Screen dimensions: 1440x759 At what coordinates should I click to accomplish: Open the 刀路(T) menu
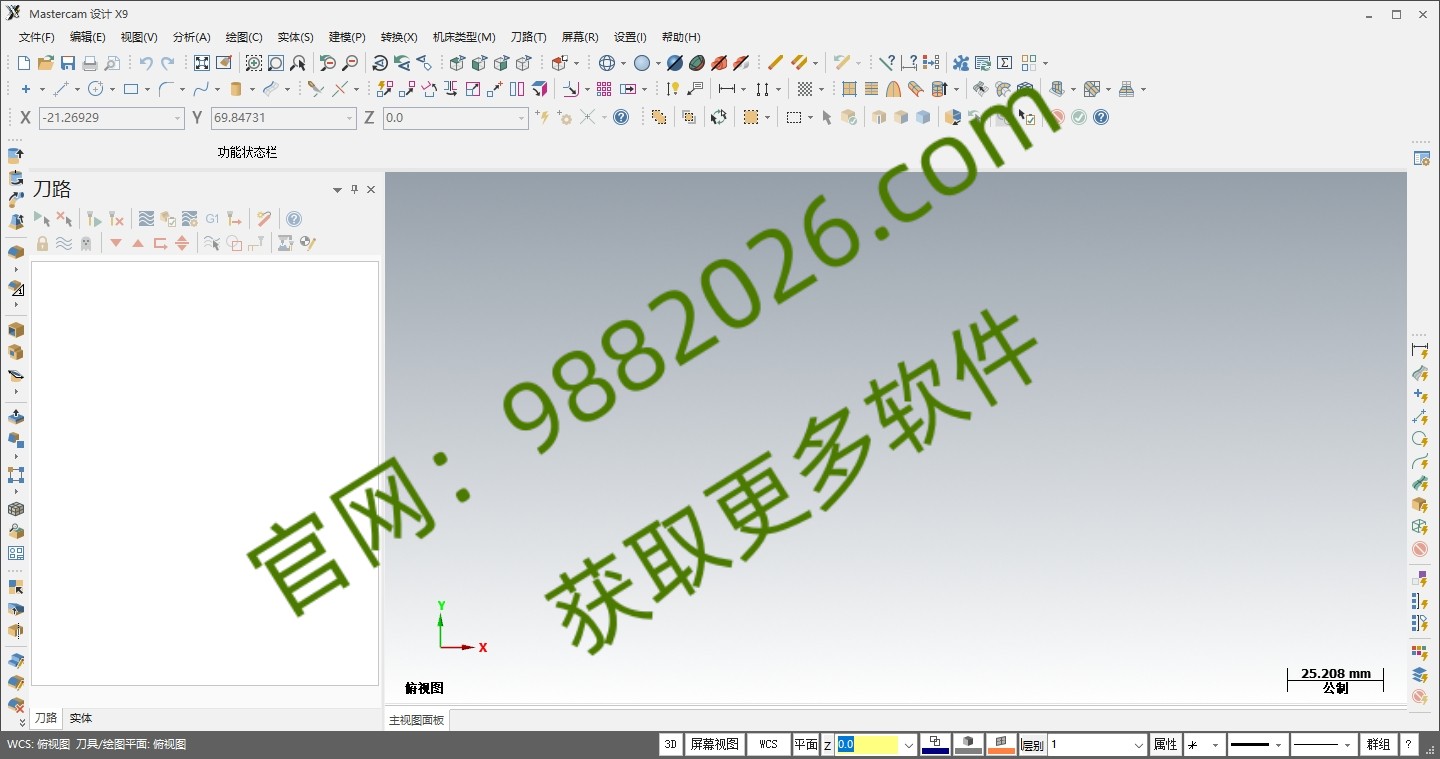coord(529,37)
